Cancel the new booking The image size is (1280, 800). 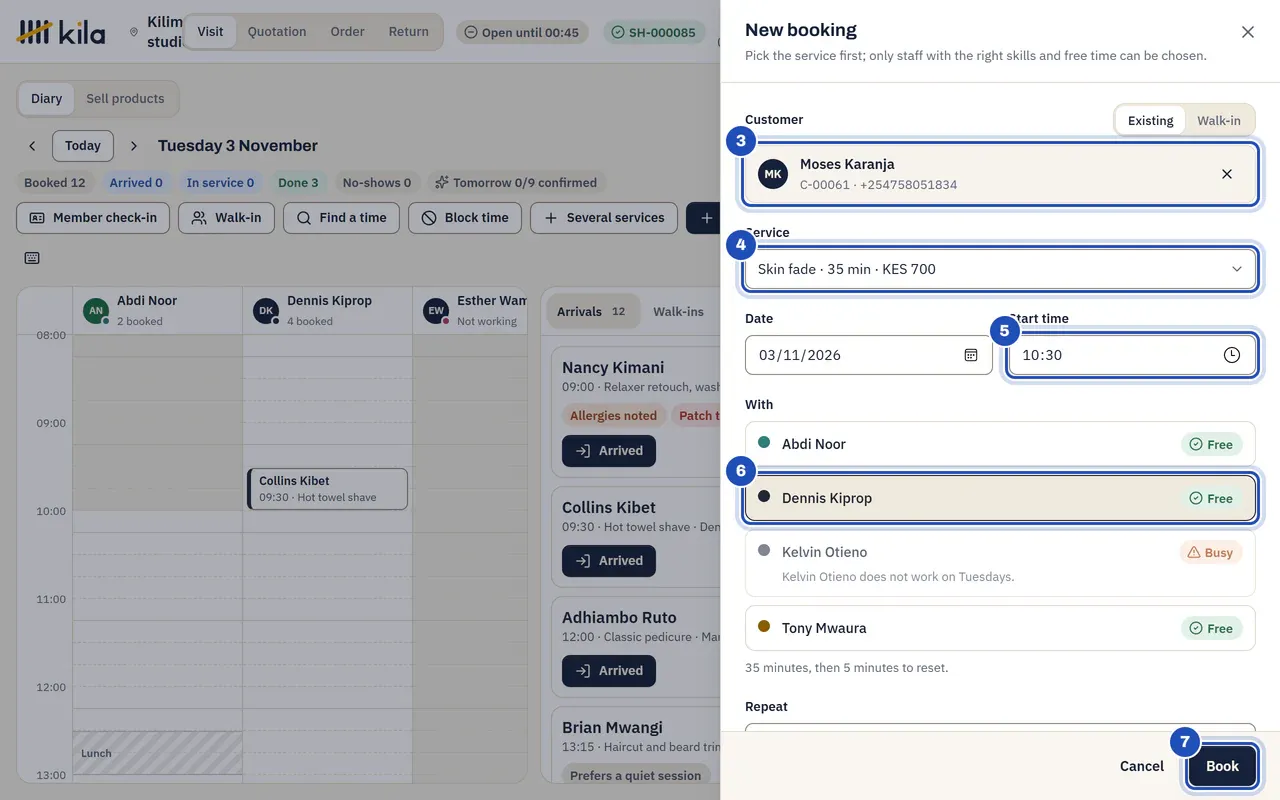1141,766
